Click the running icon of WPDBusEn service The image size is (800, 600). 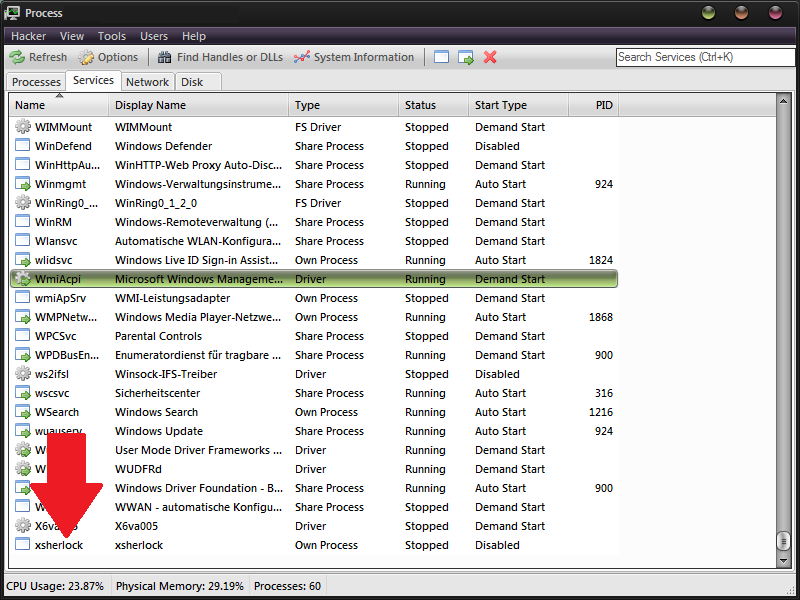coord(23,355)
